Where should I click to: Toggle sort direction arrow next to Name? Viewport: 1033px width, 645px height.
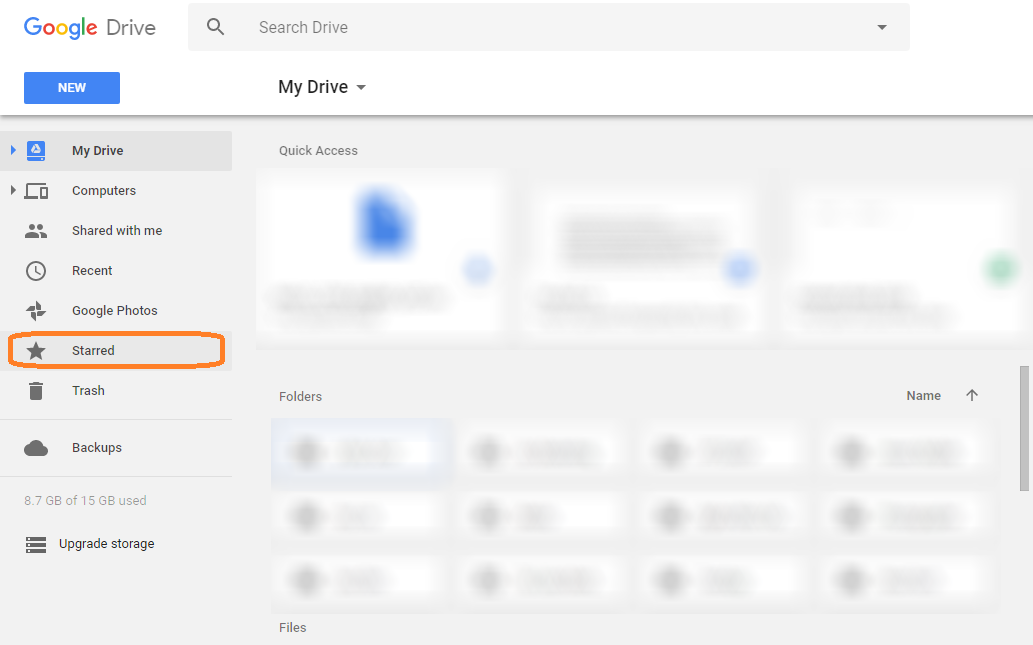pyautogui.click(x=972, y=396)
